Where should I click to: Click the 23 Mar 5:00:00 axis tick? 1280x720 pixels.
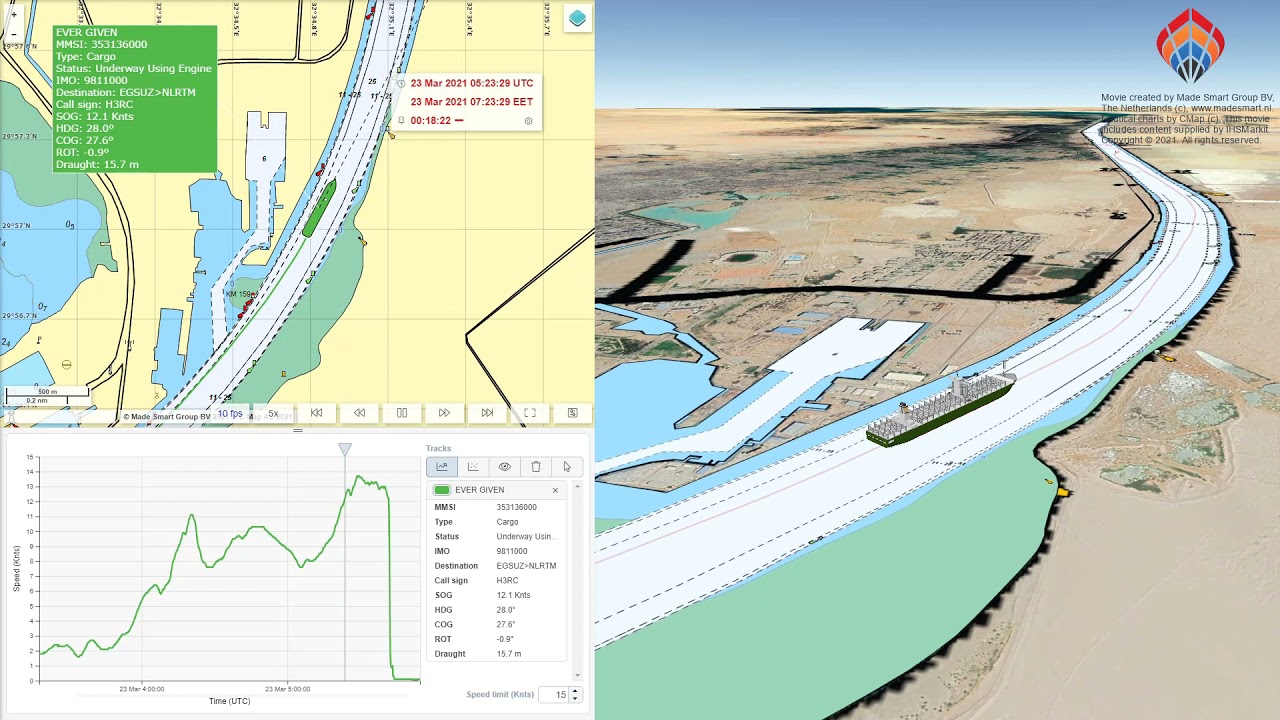point(287,689)
